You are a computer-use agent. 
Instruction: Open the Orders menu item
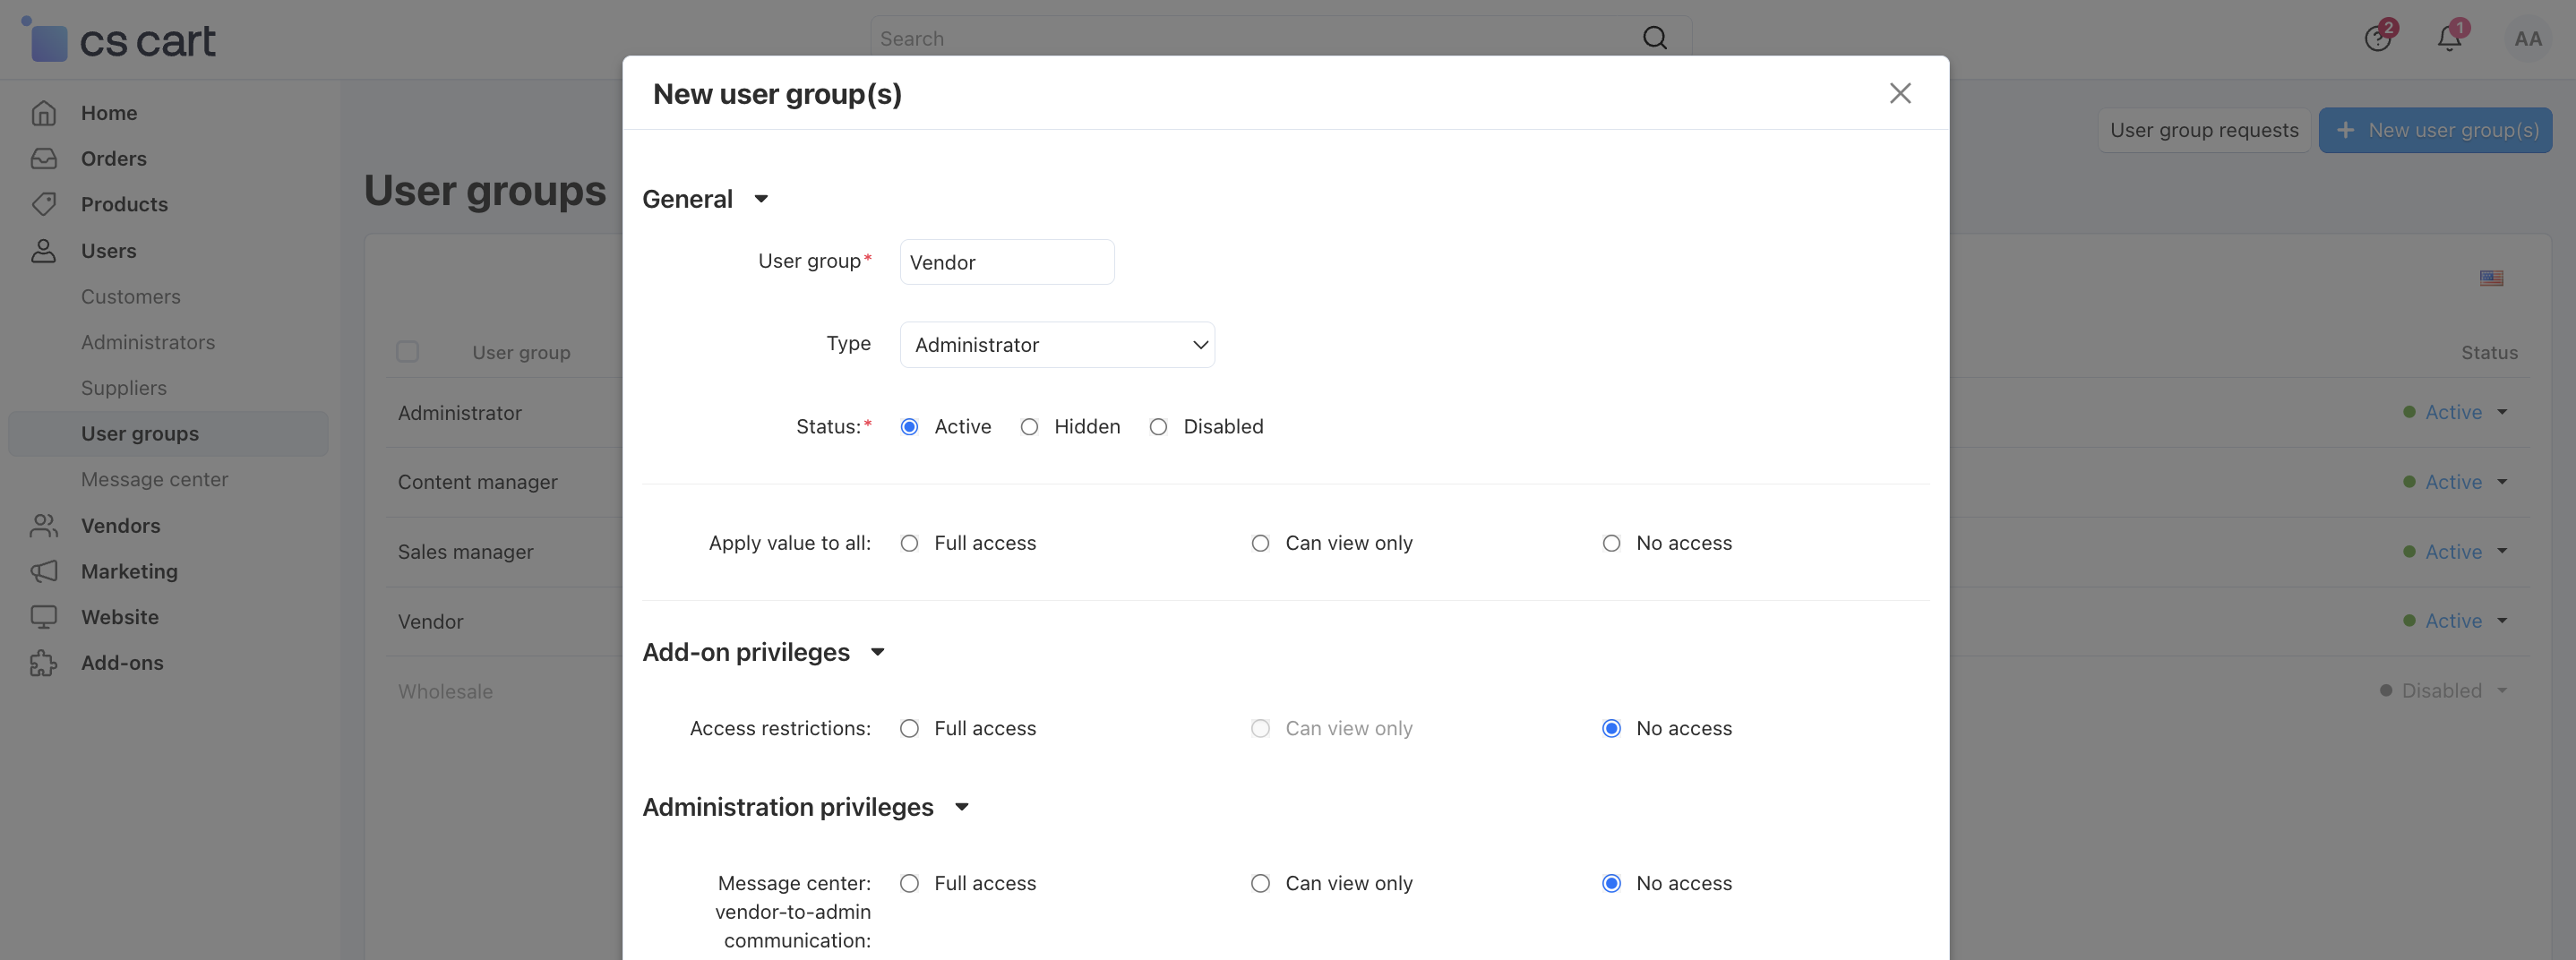[114, 159]
